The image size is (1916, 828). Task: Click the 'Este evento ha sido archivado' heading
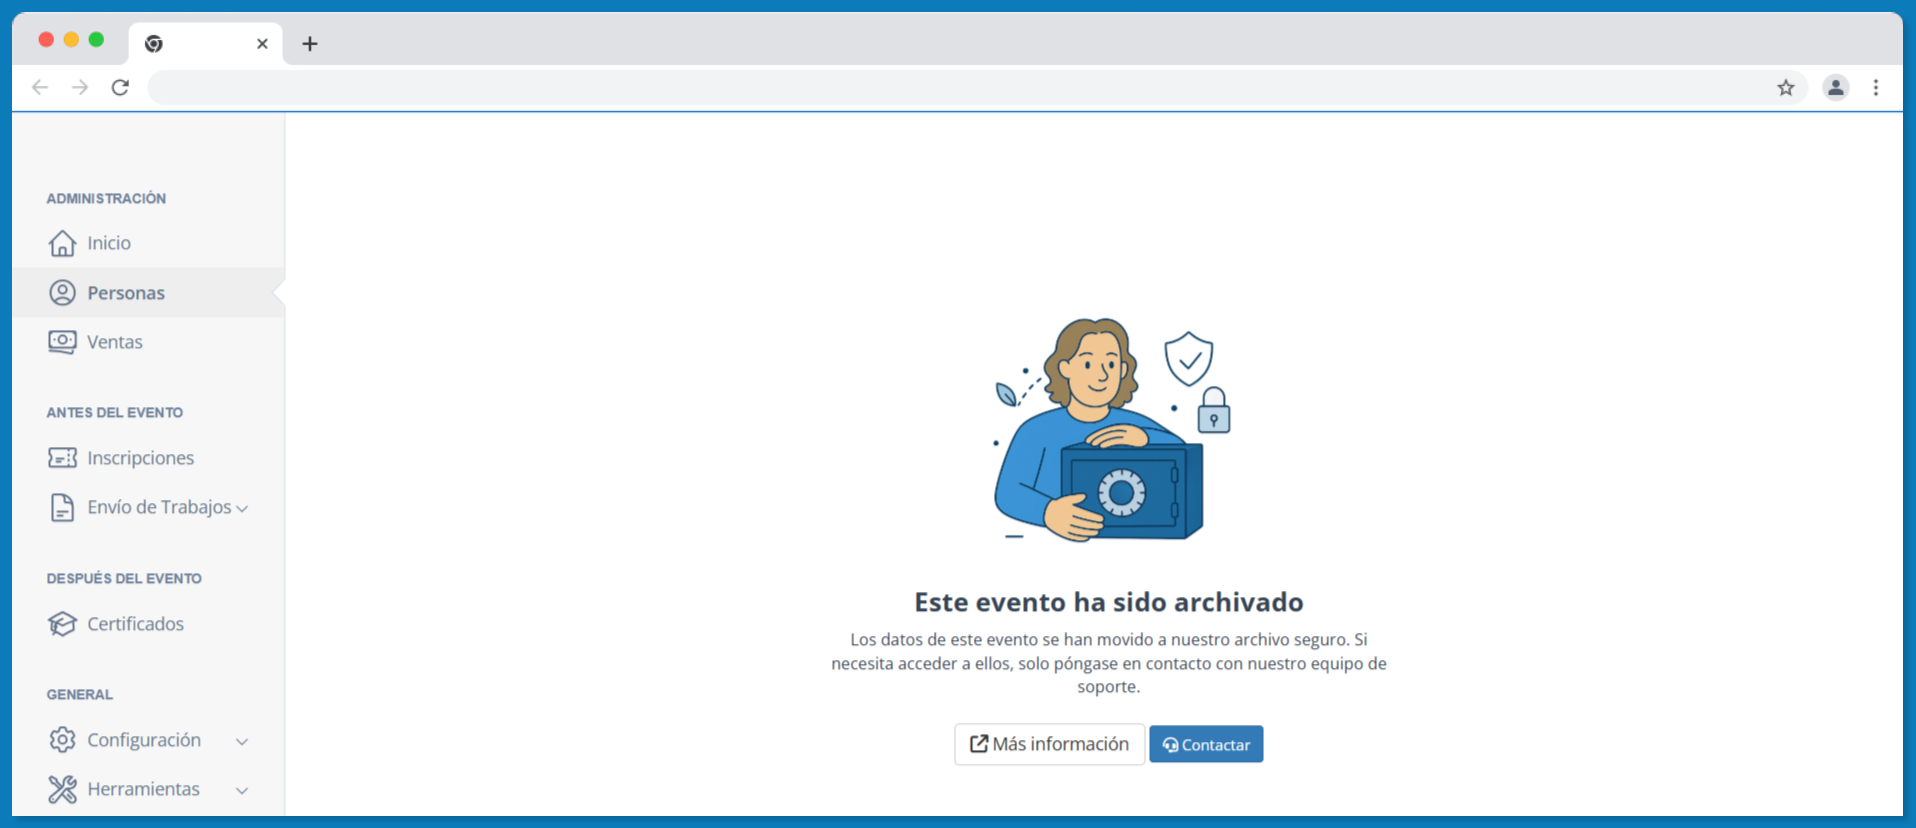coord(1109,602)
